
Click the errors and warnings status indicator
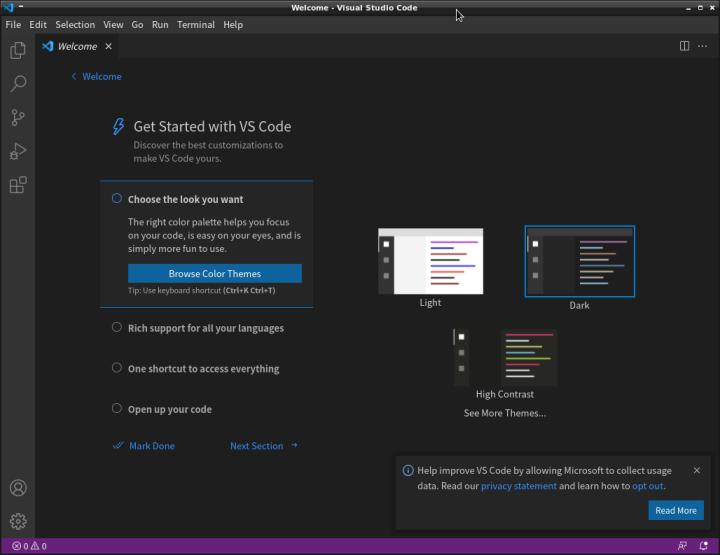[29, 546]
